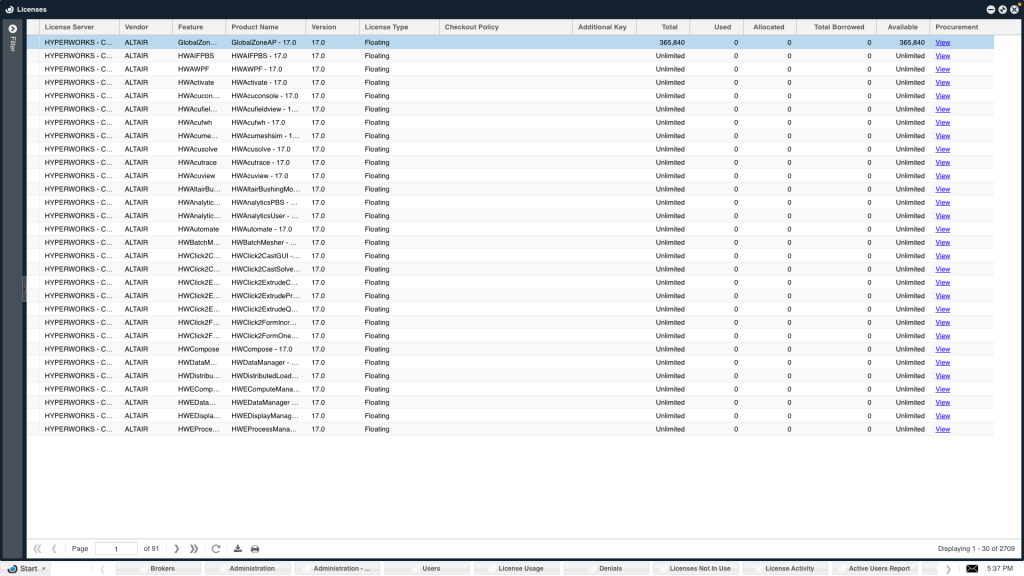Click View link for GlobalZoneAP - 17.0
The height and width of the screenshot is (576, 1024).
click(941, 42)
